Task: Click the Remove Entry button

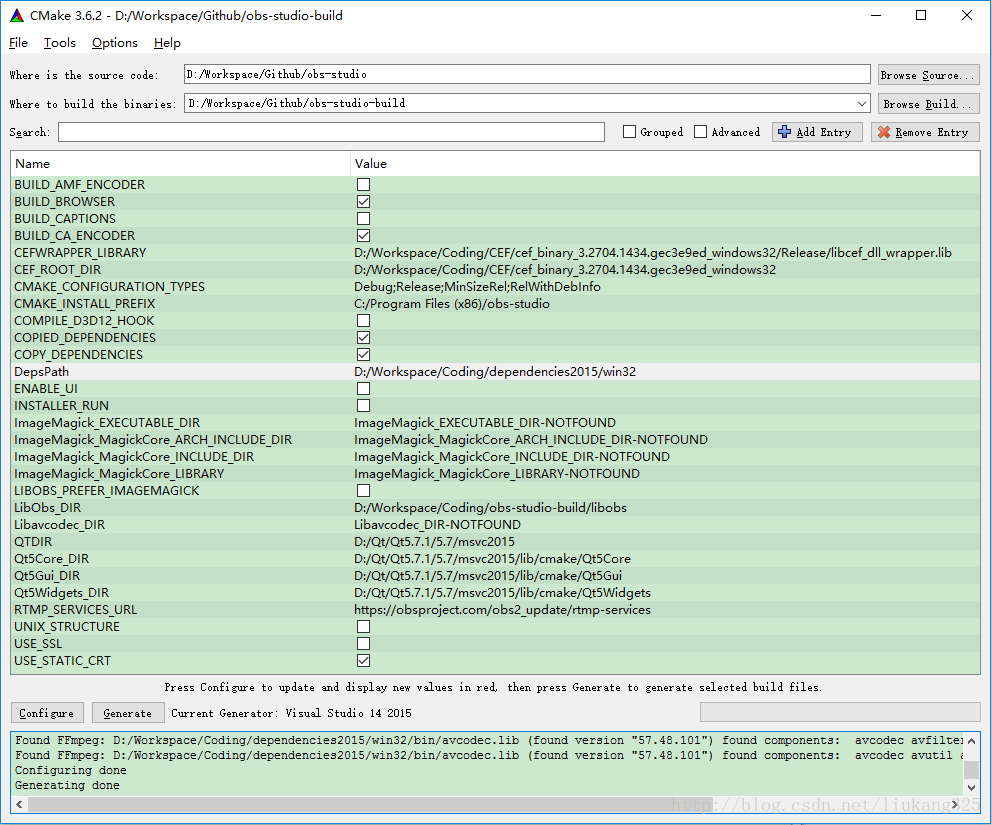Action: pyautogui.click(x=925, y=132)
